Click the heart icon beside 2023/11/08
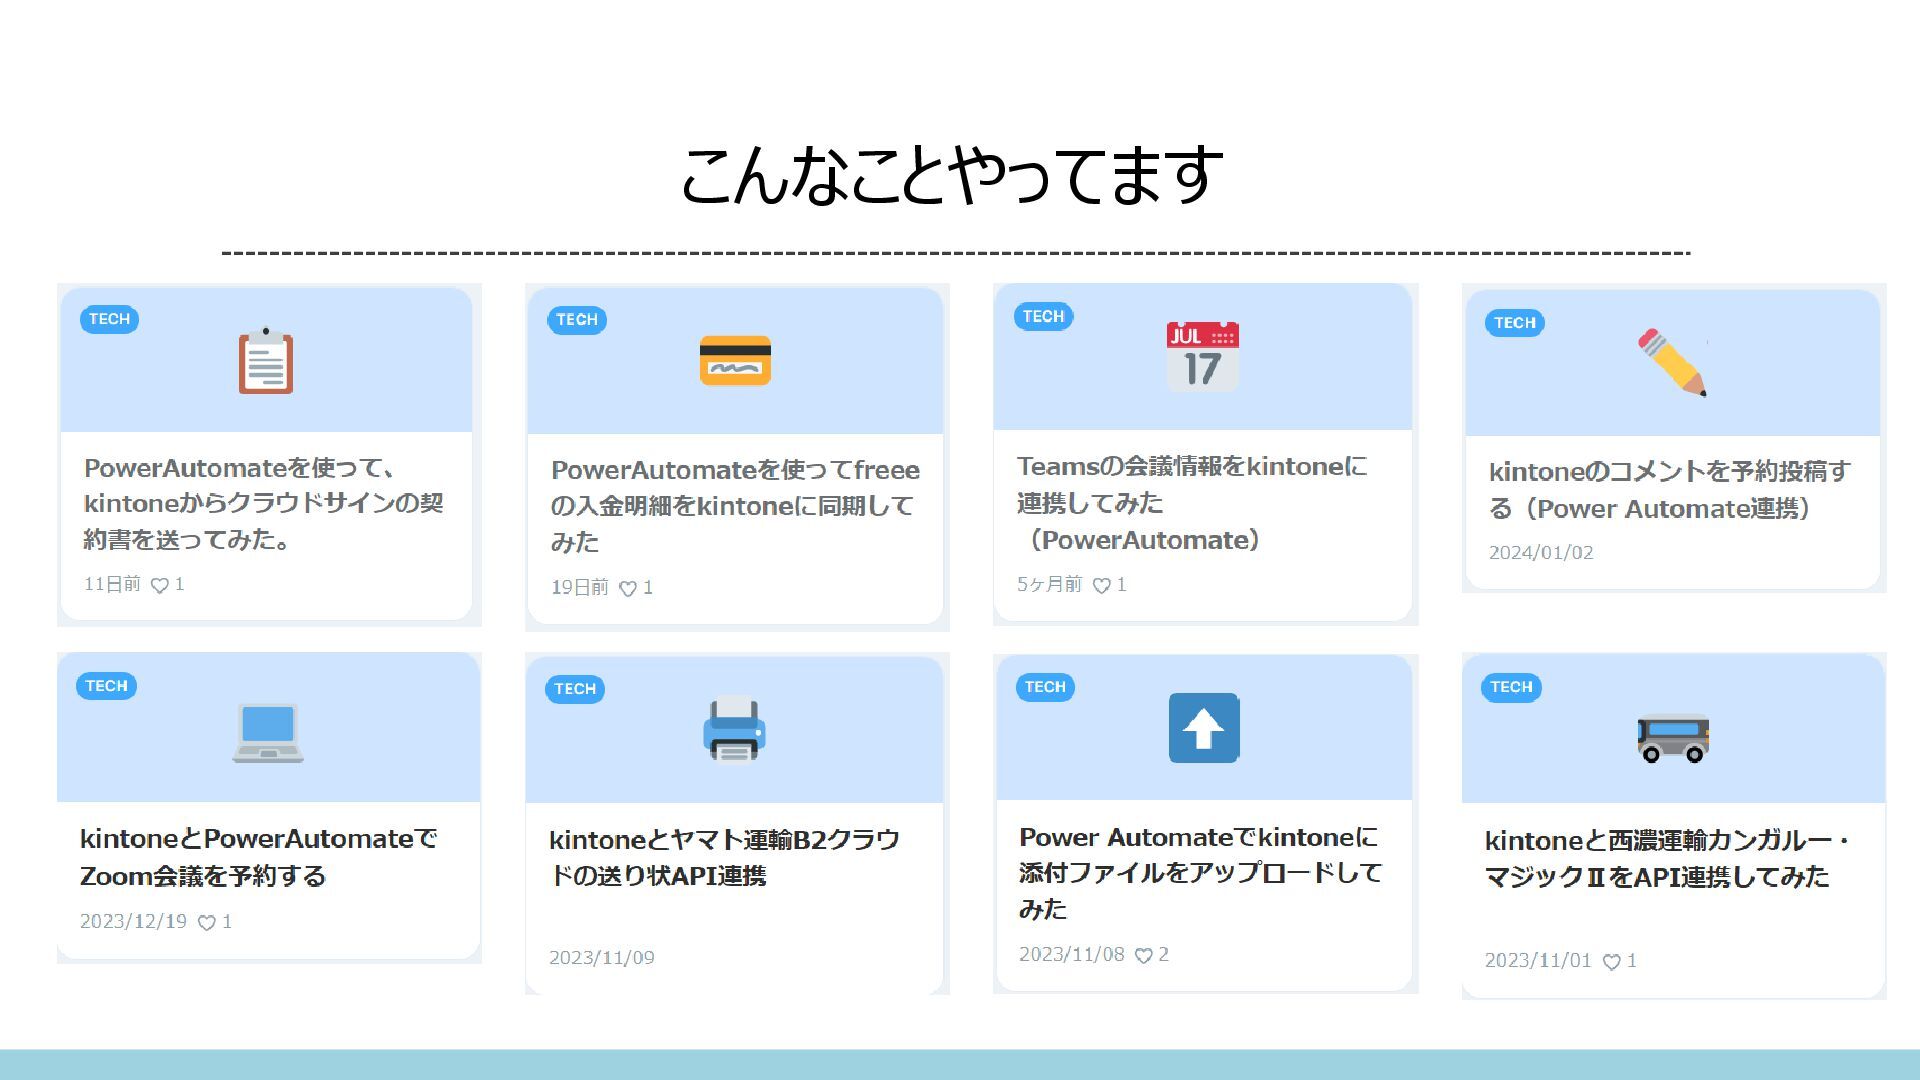Image resolution: width=1920 pixels, height=1080 pixels. tap(1143, 955)
